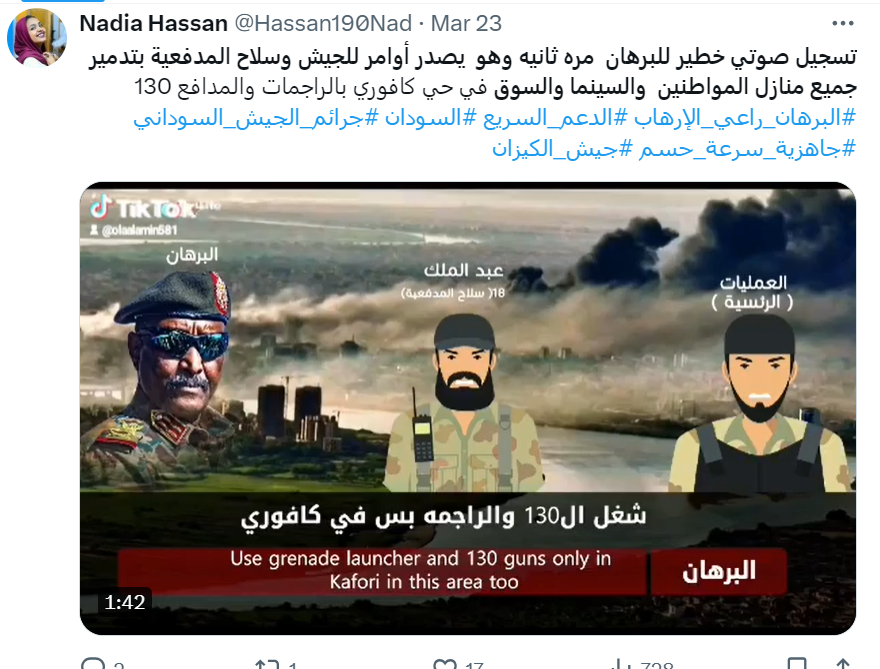Screen dimensions: 880x669
Task: Click the 1:42 video duration badge
Action: pos(125,602)
